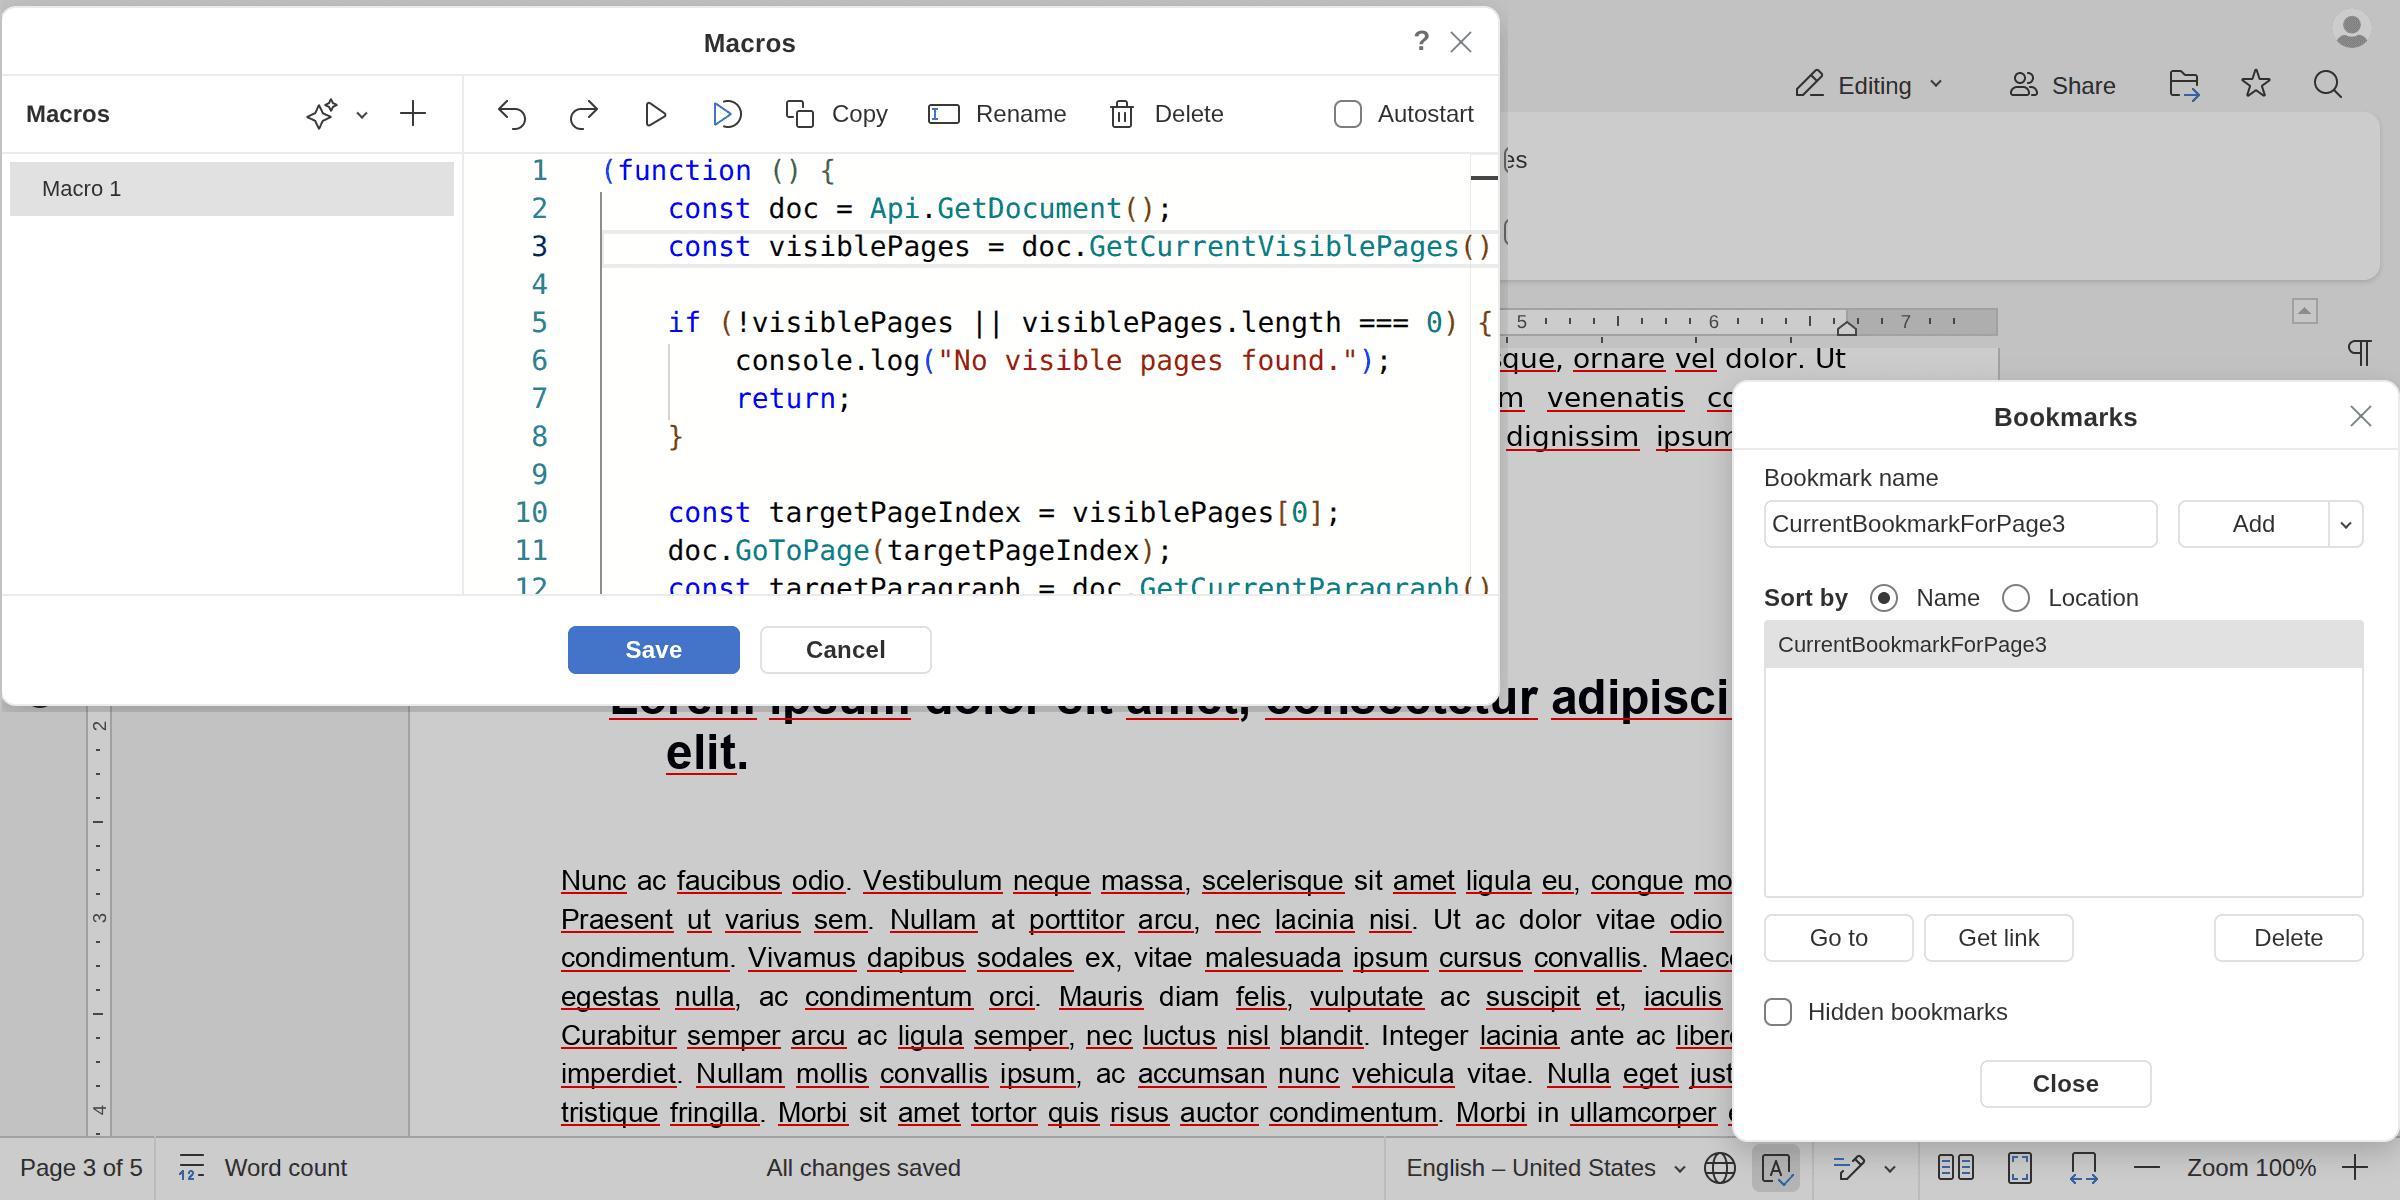Switch to two-page view in status bar

point(1955,1167)
